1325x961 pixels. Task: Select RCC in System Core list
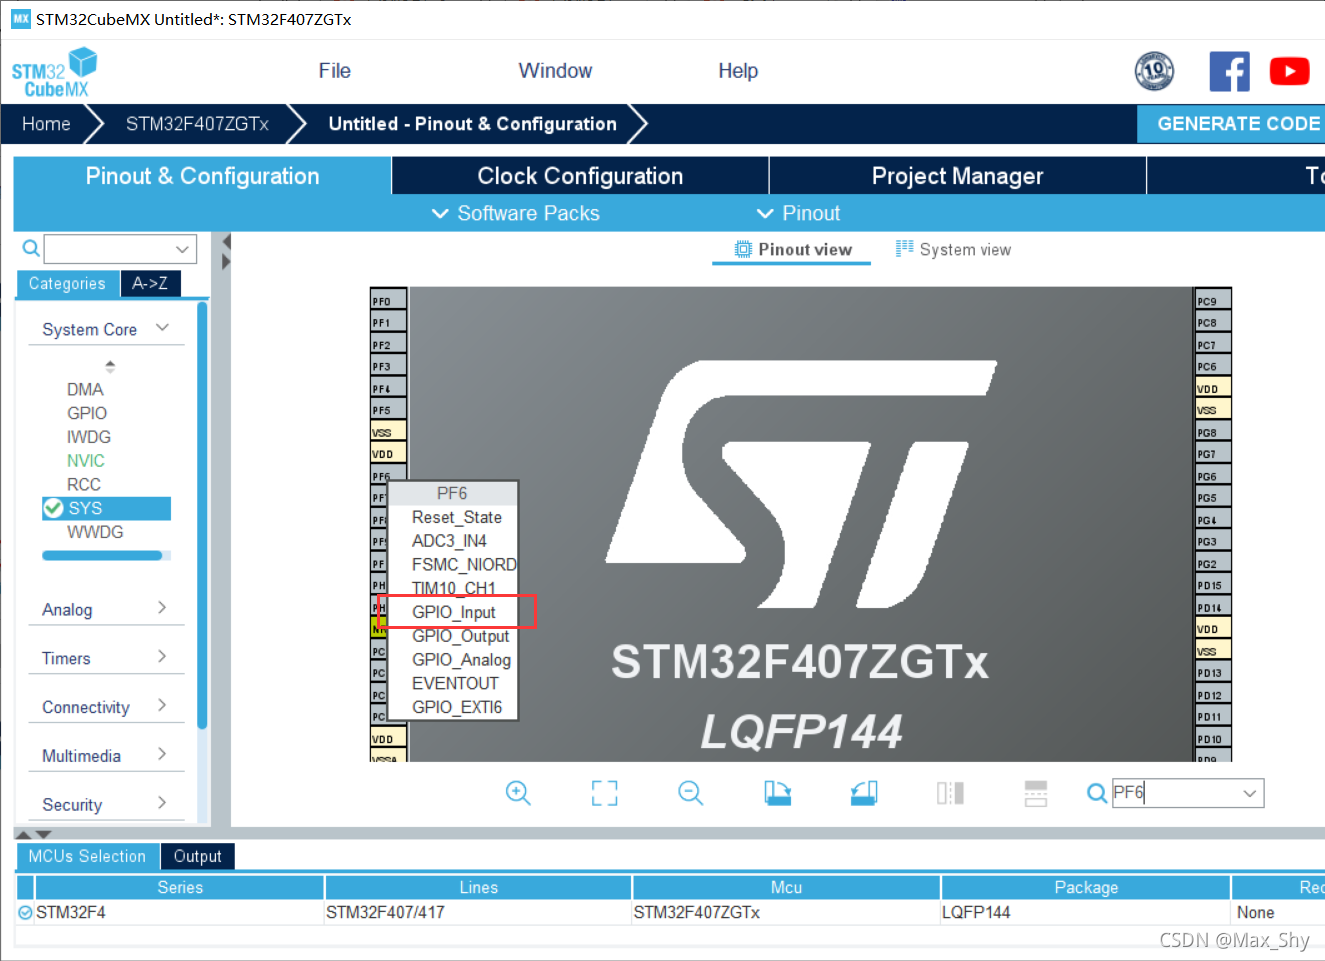pyautogui.click(x=84, y=484)
